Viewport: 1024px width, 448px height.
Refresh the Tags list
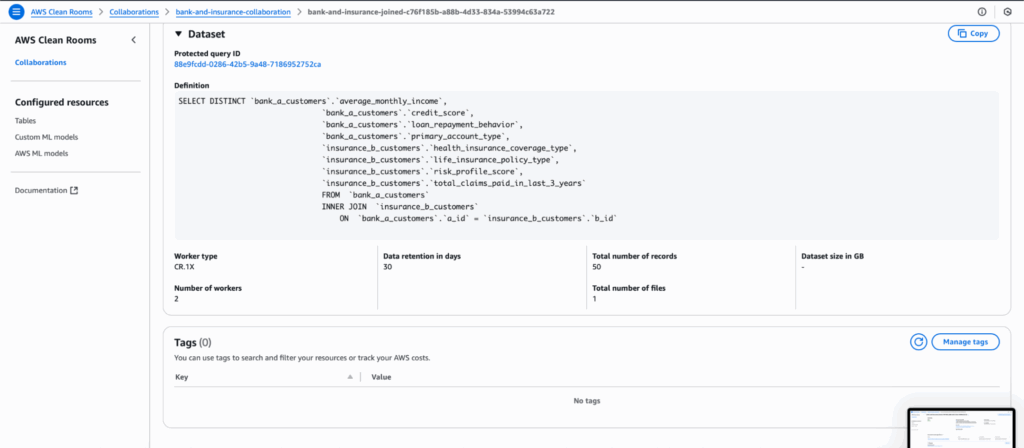coord(919,342)
